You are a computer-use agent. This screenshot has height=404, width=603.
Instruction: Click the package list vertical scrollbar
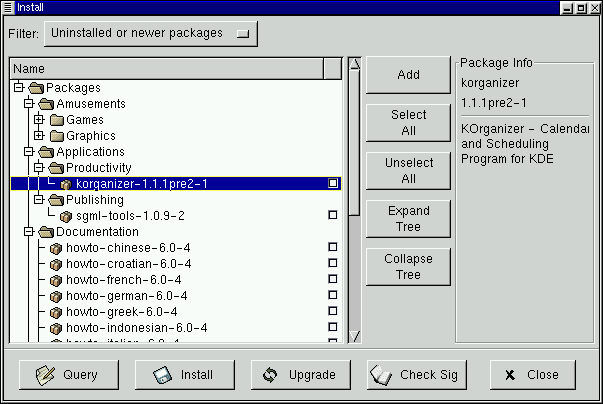point(353,200)
